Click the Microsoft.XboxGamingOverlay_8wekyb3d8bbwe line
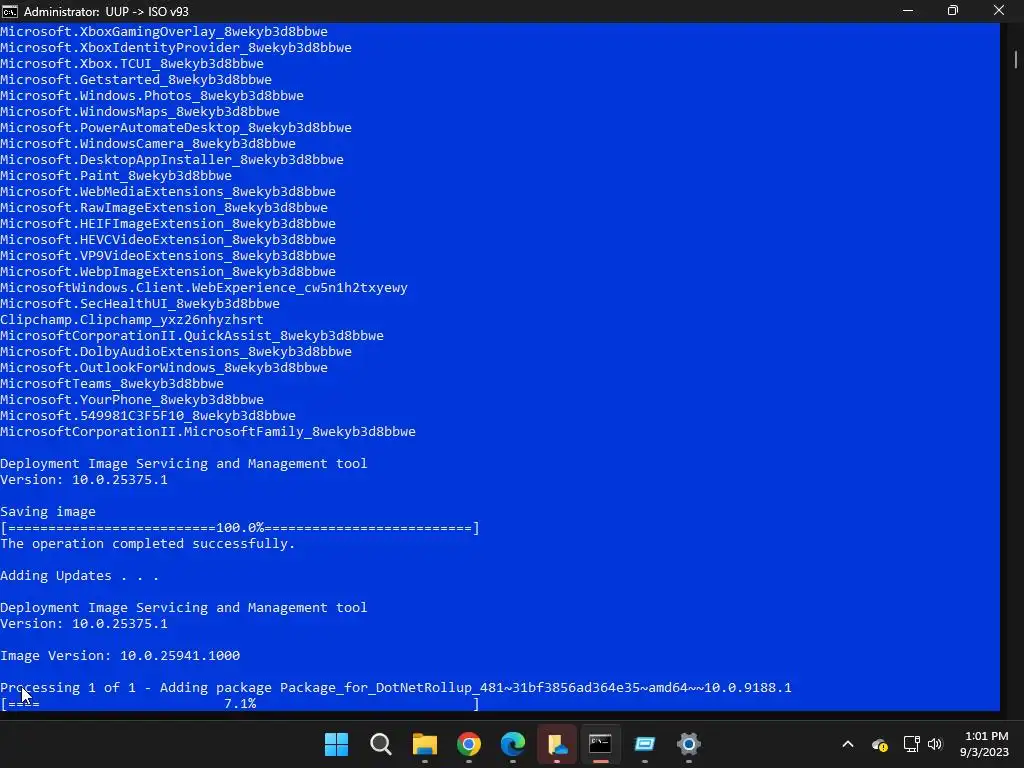The image size is (1024, 768). click(x=164, y=31)
